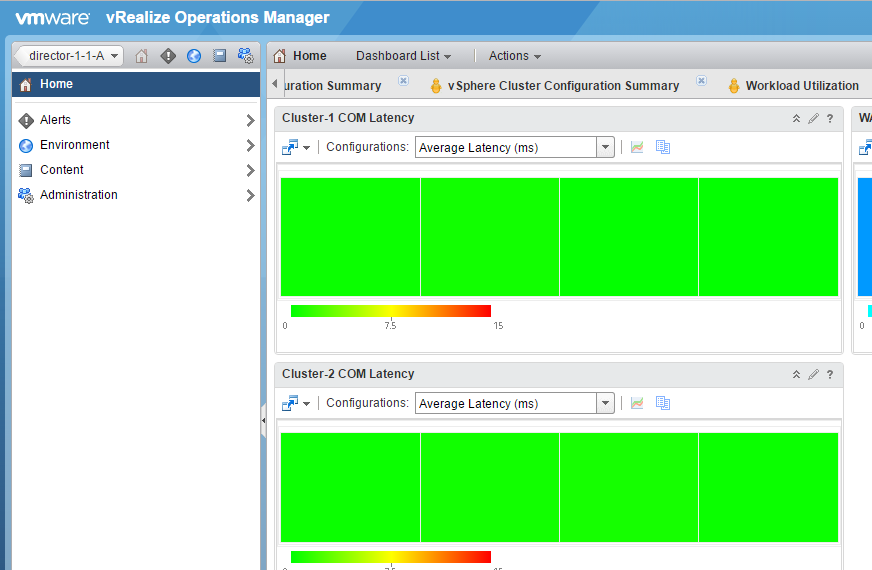Open Administration in navigation panel
This screenshot has height=570, width=872.
136,195
